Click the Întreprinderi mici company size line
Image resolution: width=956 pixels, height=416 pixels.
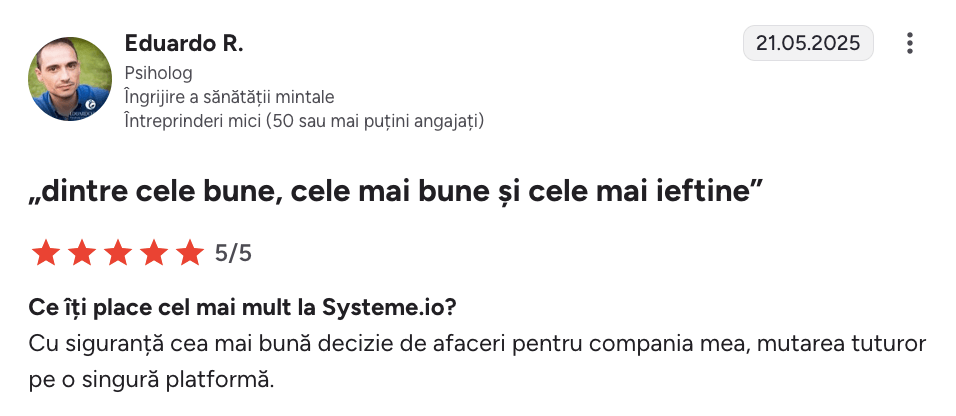304,121
